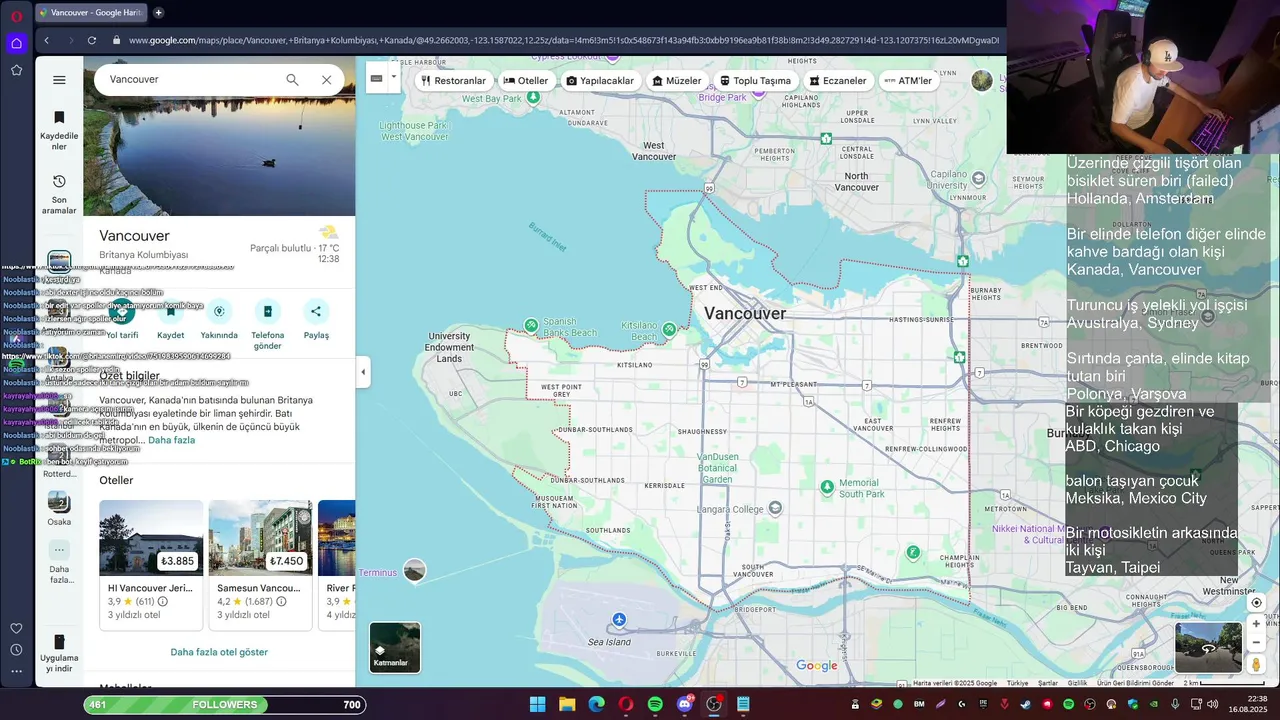Select the Vancouver Google Haritalar tab

pos(92,12)
